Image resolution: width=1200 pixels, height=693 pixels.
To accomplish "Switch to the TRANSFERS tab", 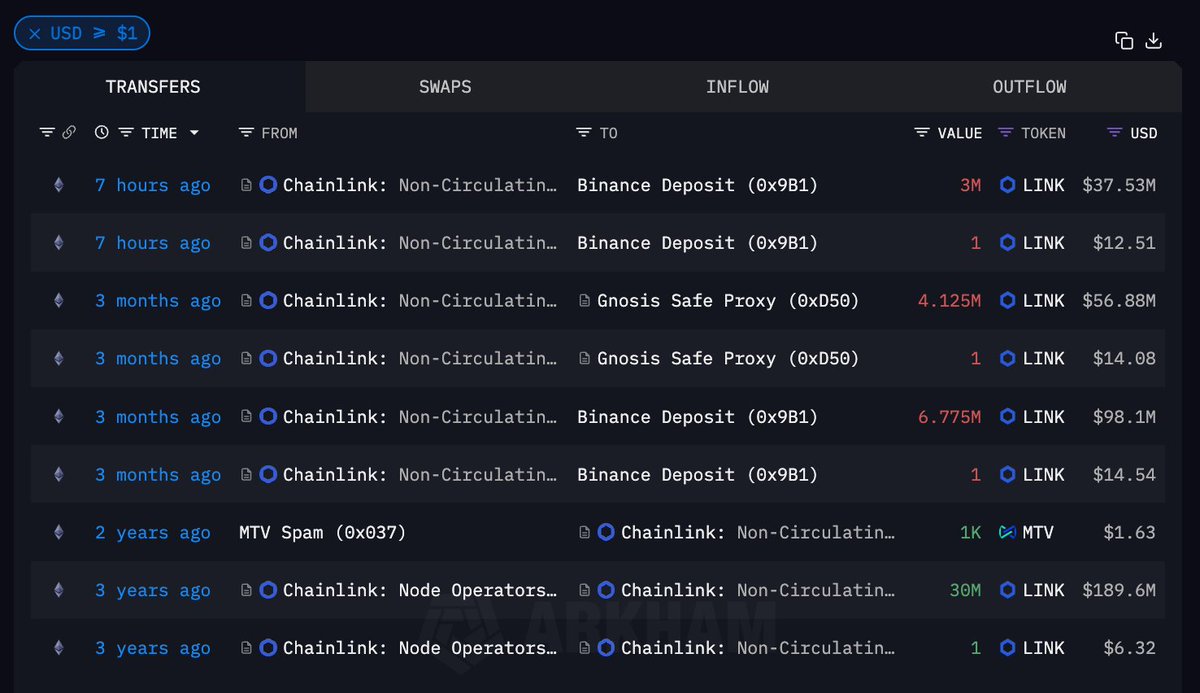I will 153,87.
